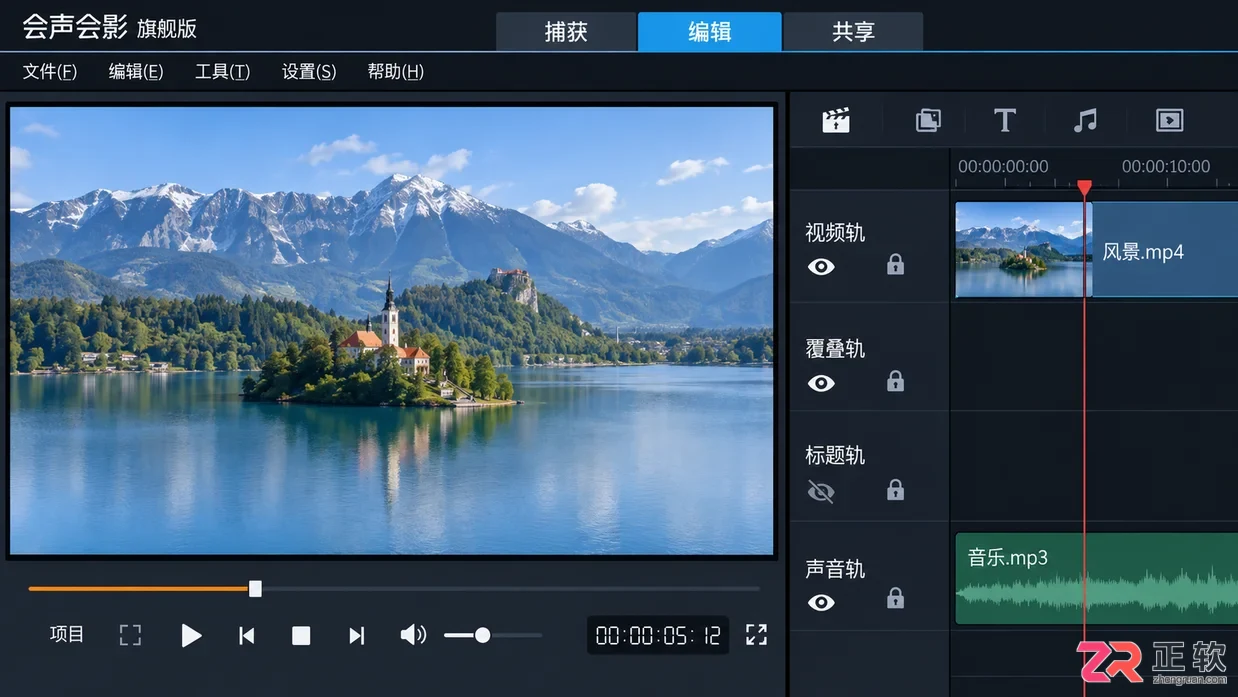Click the red playhead marker on timeline
Viewport: 1238px width, 697px height.
point(1084,188)
